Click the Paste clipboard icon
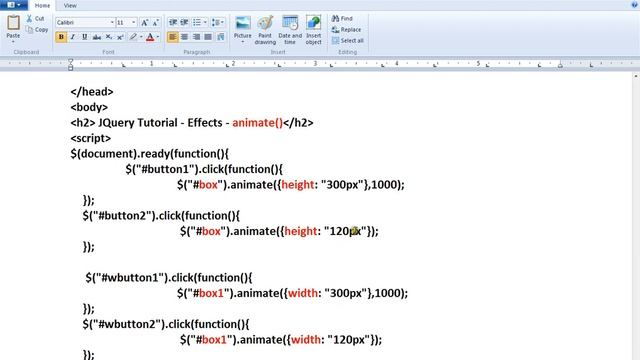Image resolution: width=640 pixels, height=360 pixels. tap(13, 23)
